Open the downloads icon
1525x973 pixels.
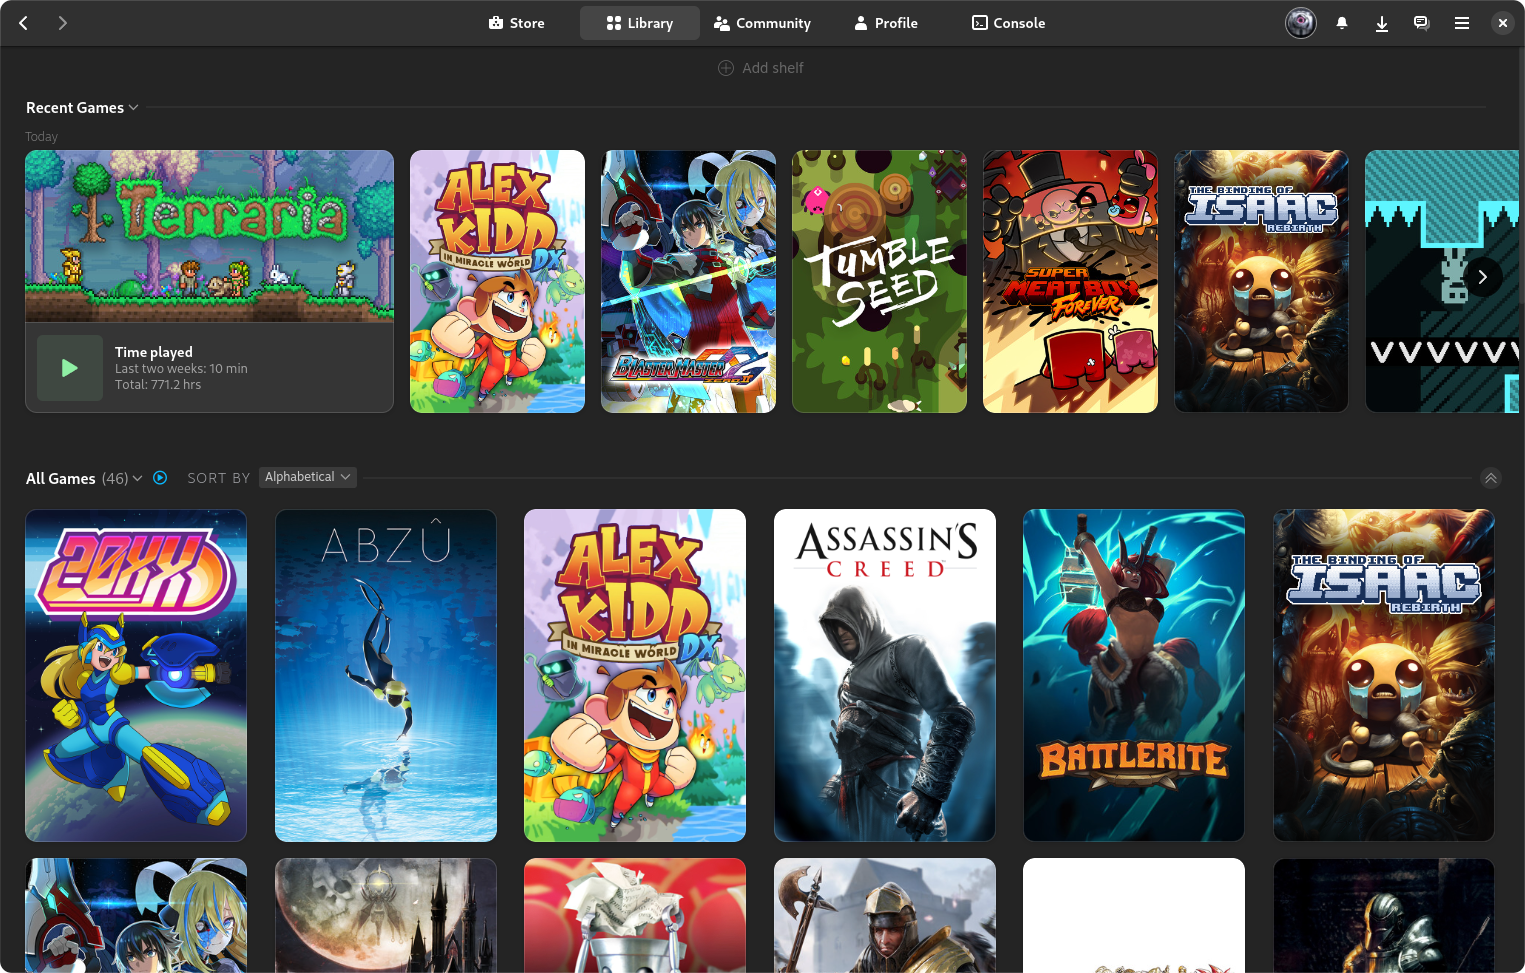click(1382, 23)
